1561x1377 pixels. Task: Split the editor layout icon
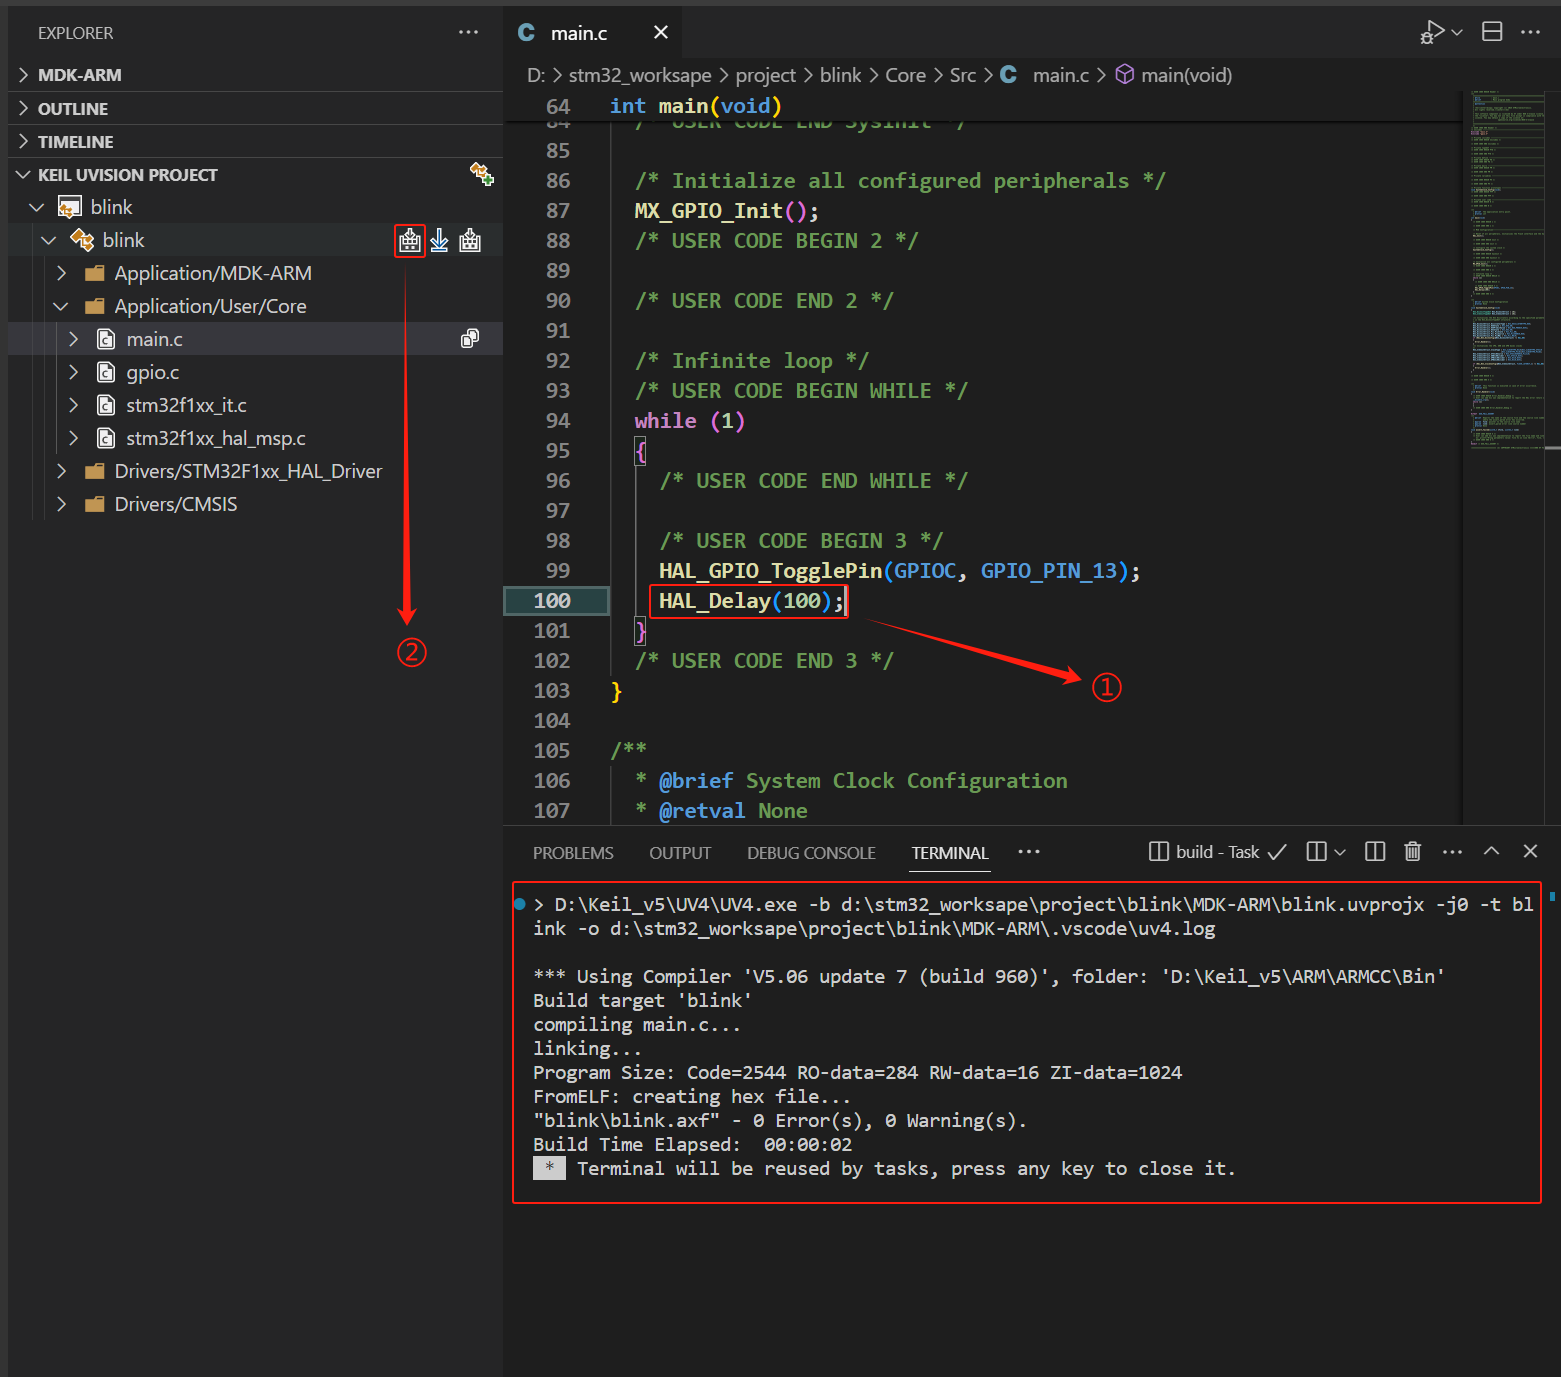pos(1492,32)
